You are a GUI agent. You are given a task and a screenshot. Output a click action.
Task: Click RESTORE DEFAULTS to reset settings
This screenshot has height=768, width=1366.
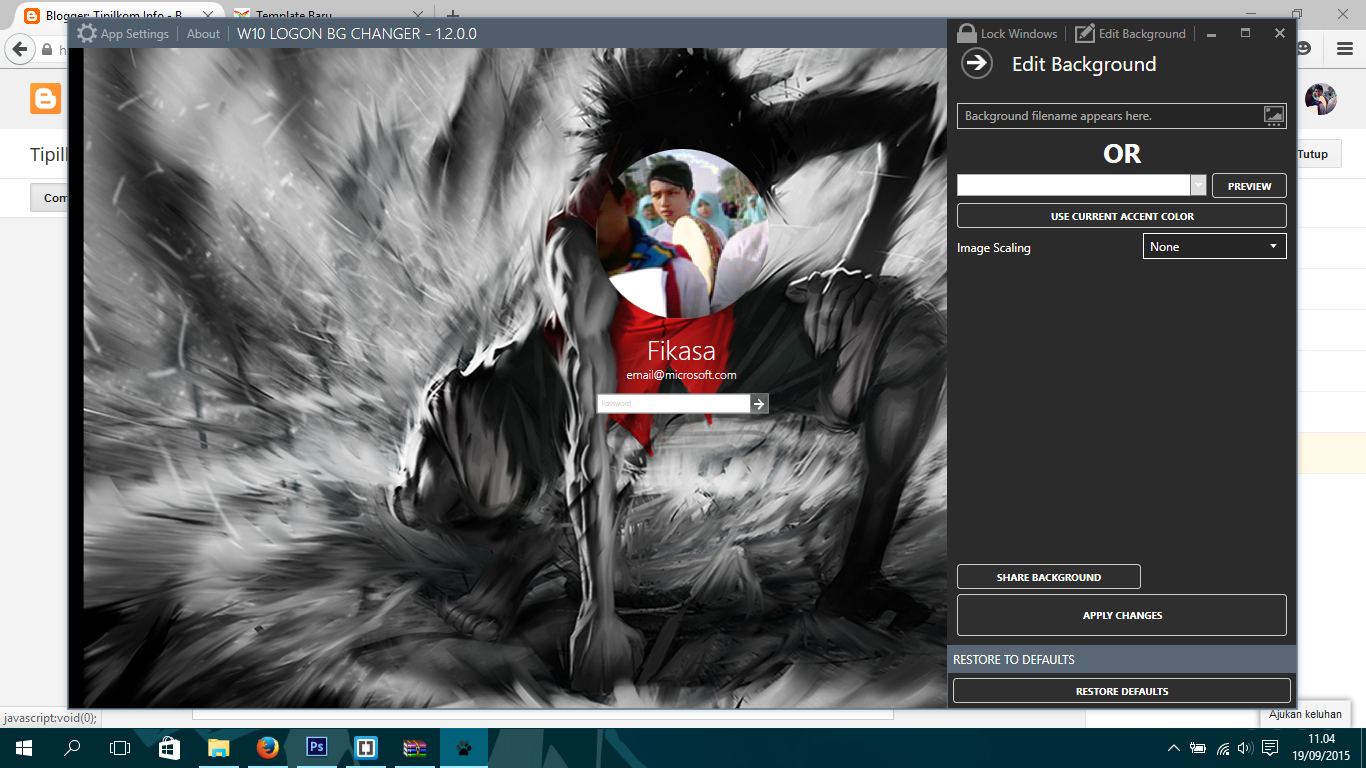coord(1121,690)
